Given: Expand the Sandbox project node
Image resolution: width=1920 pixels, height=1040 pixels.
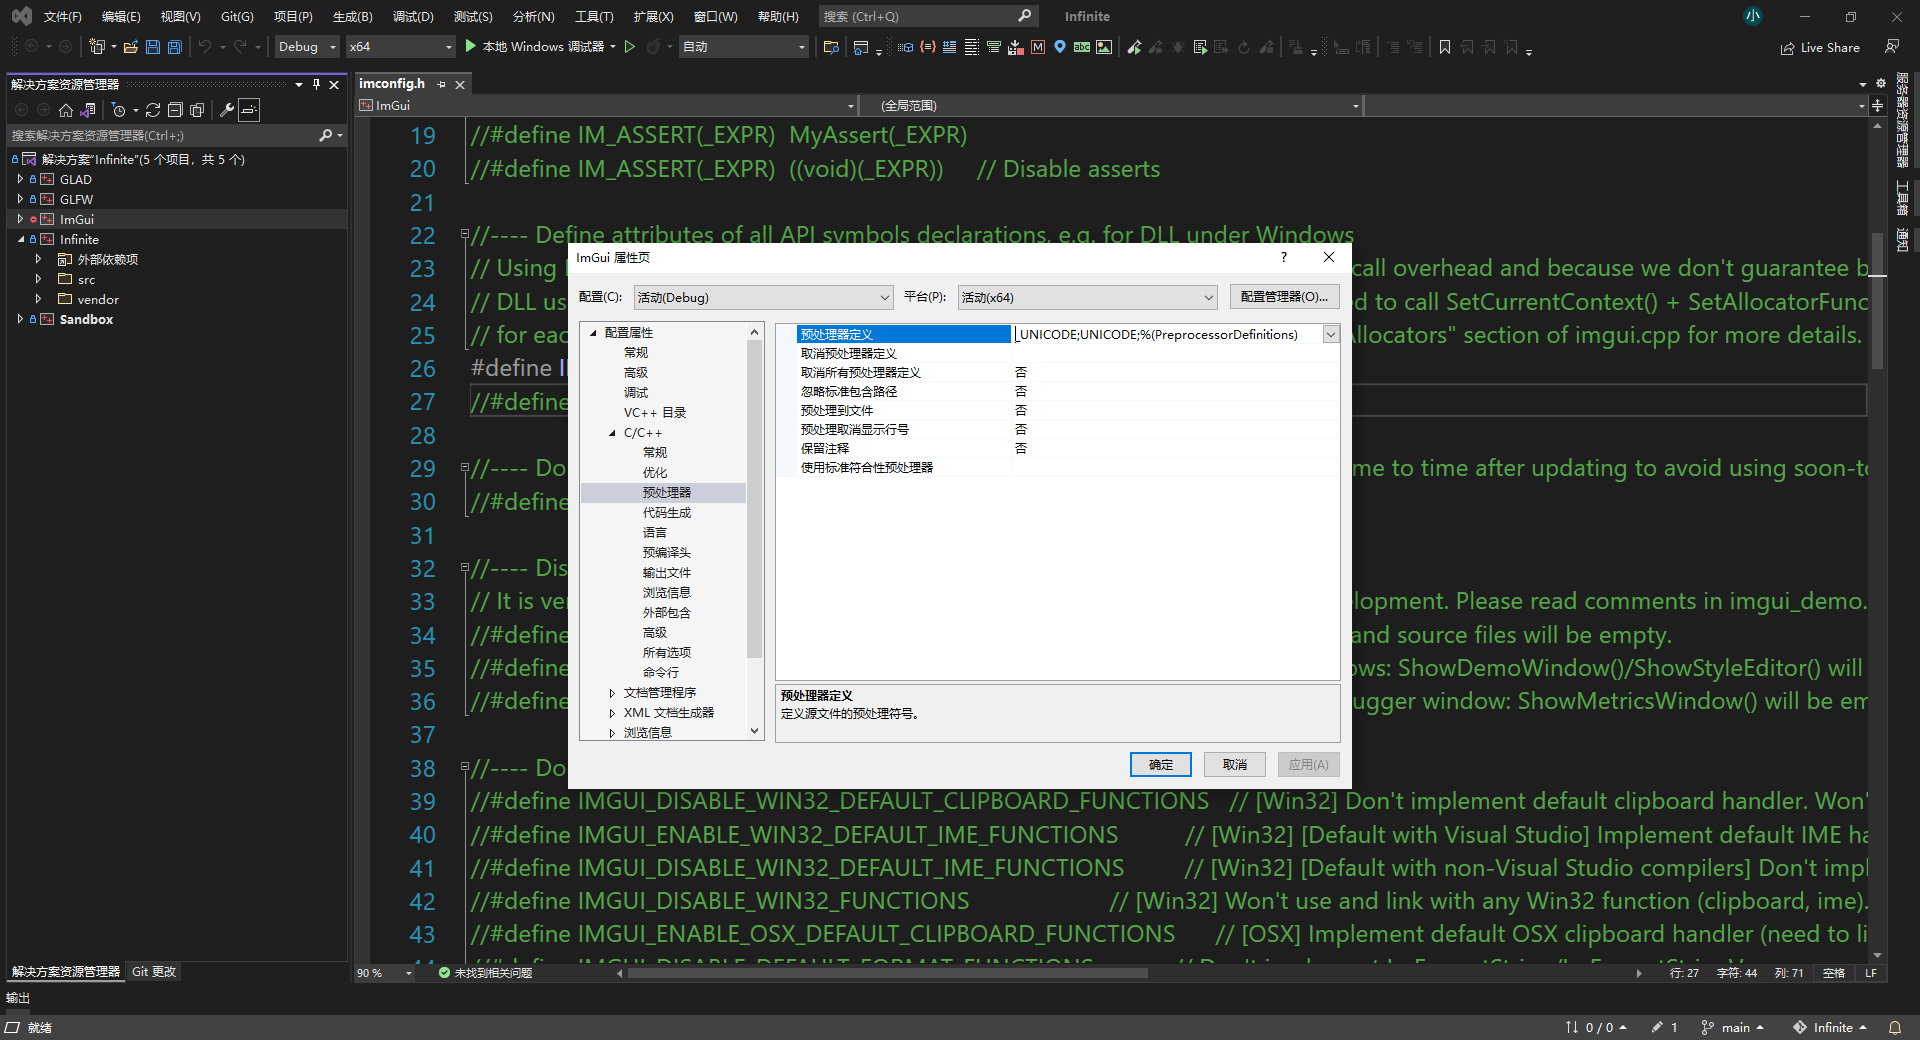Looking at the screenshot, I should point(20,319).
